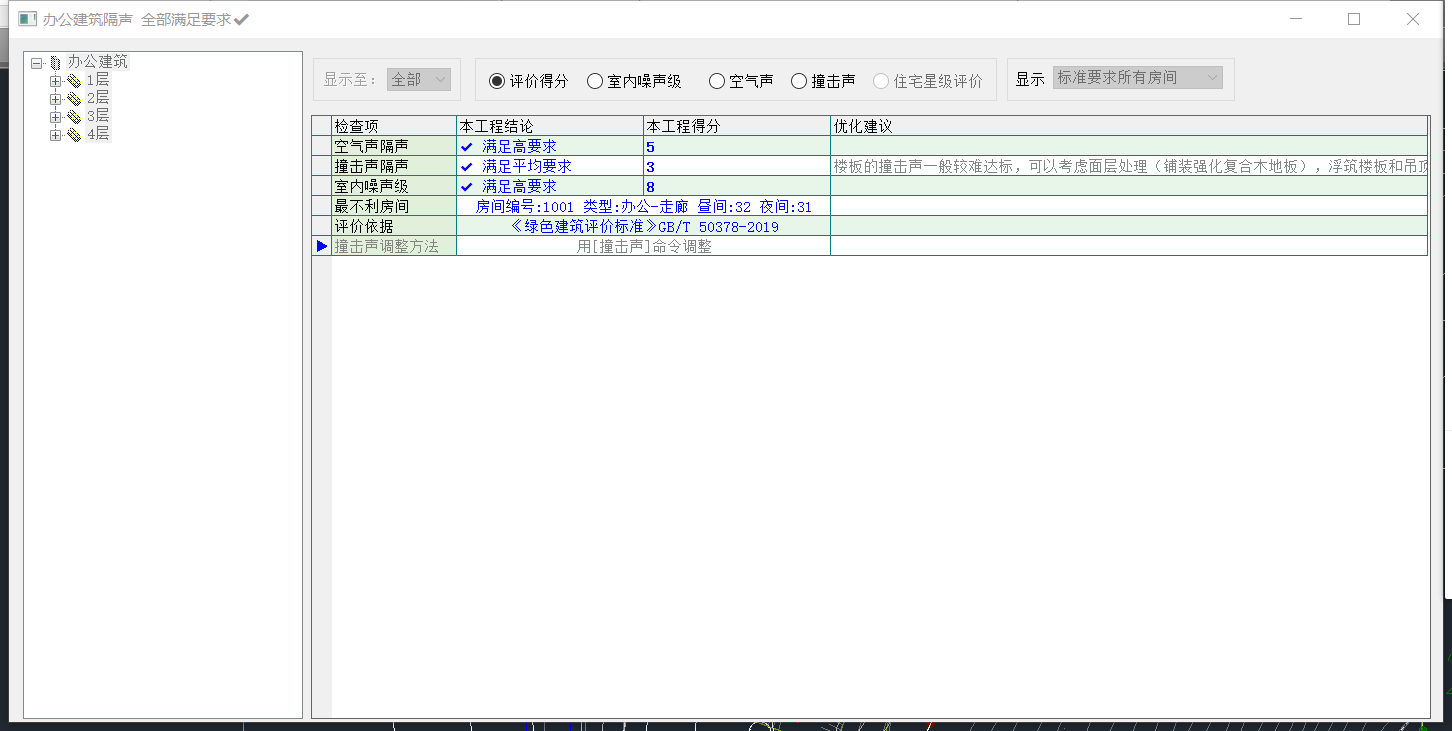The height and width of the screenshot is (731, 1452).
Task: Click the window app icon in title bar
Action: (27, 19)
